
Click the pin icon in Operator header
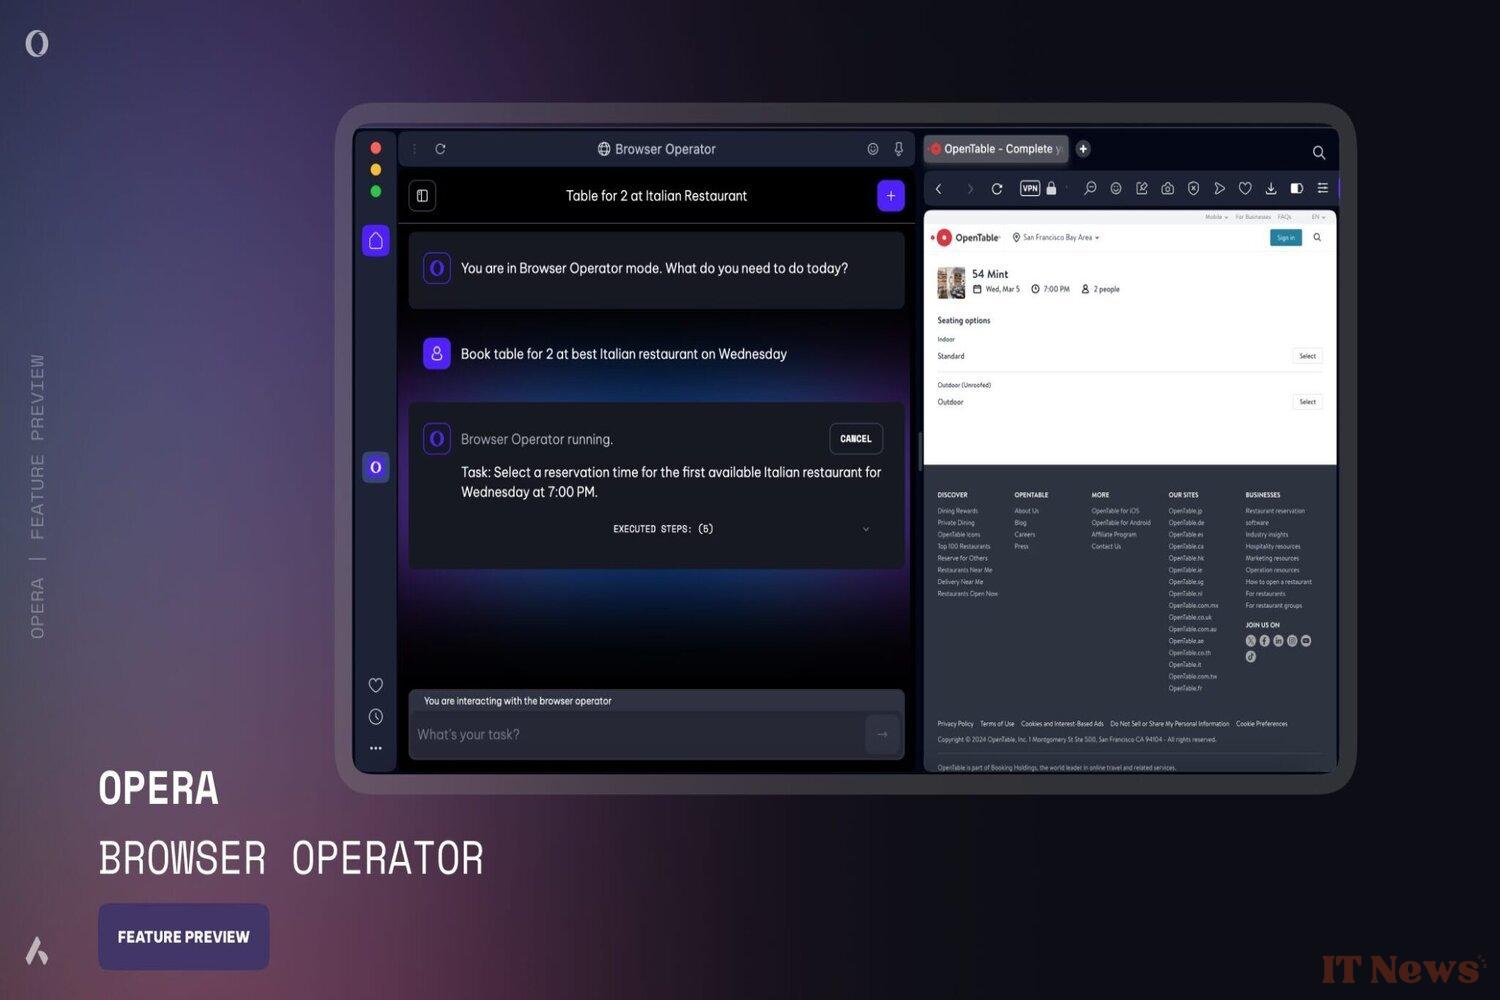(x=898, y=149)
